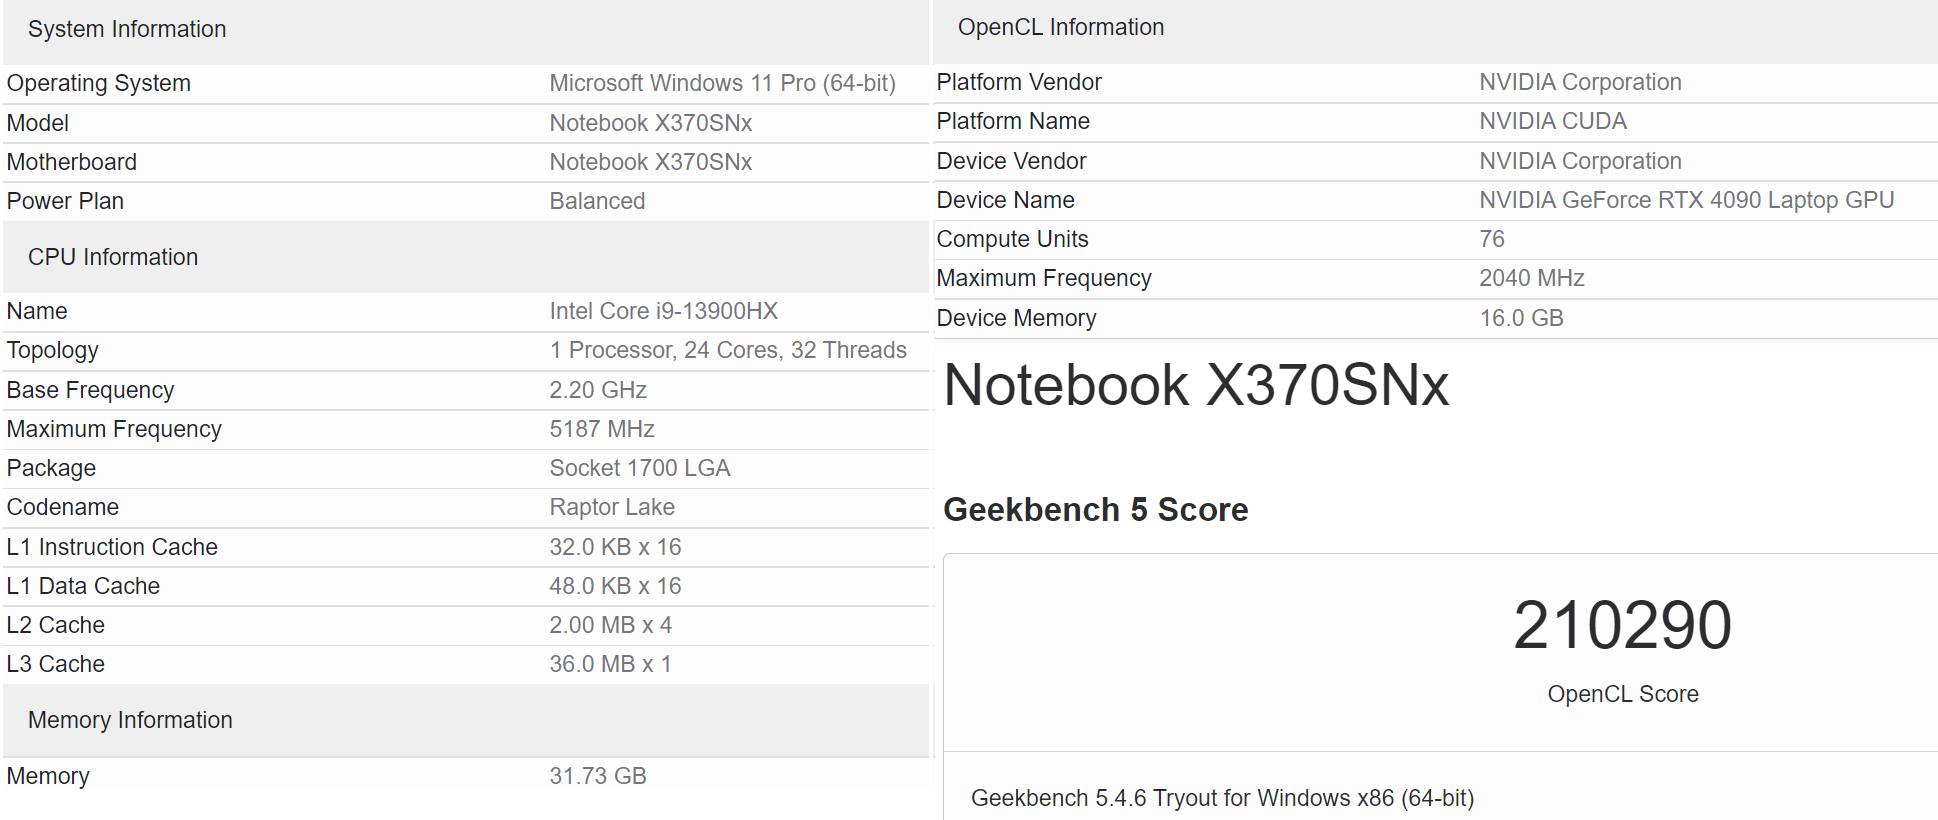The height and width of the screenshot is (820, 1938).
Task: Click the OpenCL Information section header
Action: (x=1061, y=28)
